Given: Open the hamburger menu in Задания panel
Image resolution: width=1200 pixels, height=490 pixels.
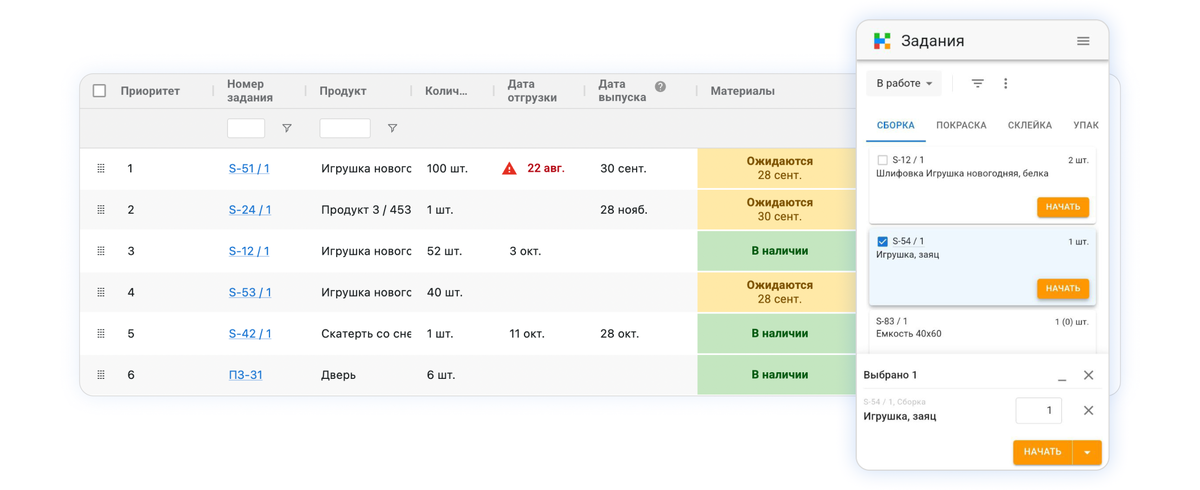Looking at the screenshot, I should pos(1083,41).
